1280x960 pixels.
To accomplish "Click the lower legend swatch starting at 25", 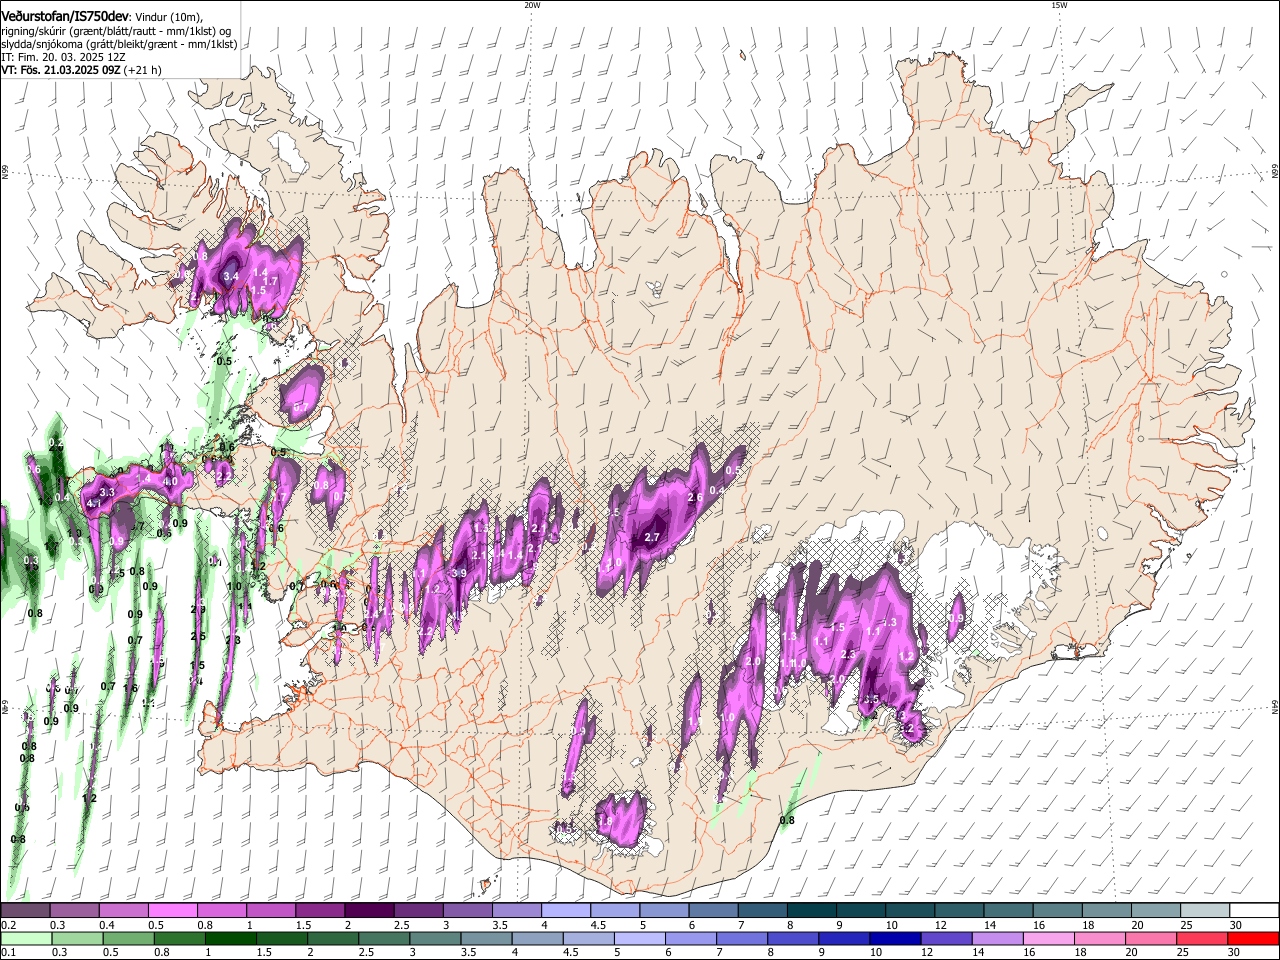I will click(x=1203, y=938).
